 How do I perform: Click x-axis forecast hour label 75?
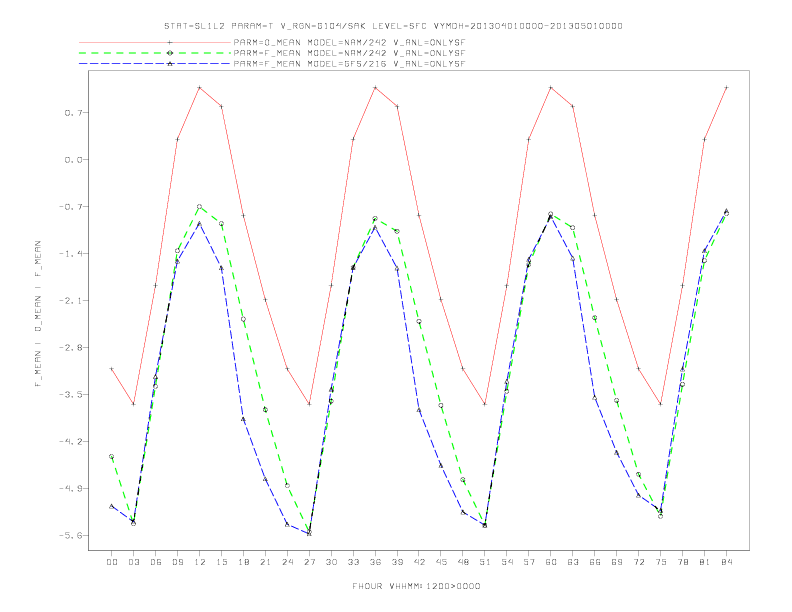661,562
